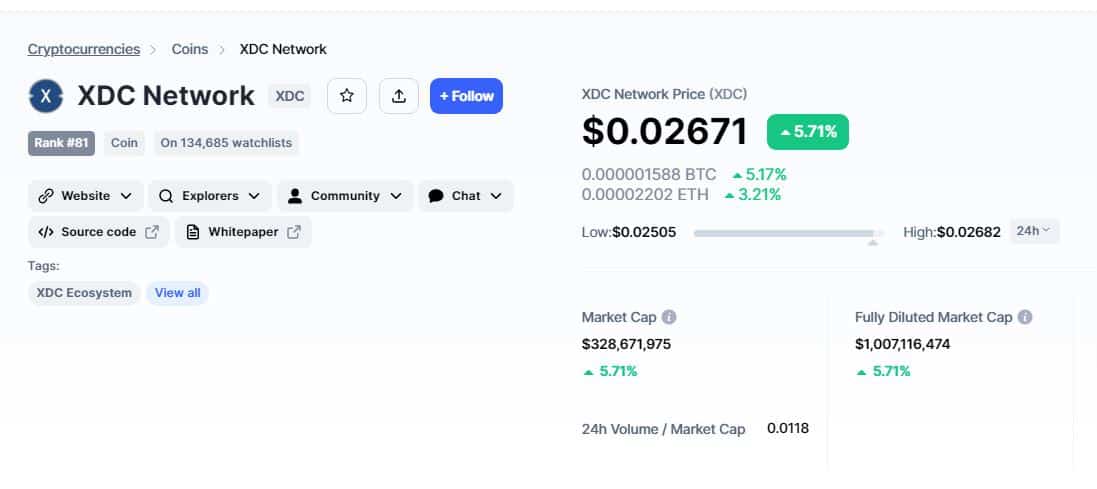
Task: Change the 24h timeframe selector
Action: click(x=1034, y=231)
